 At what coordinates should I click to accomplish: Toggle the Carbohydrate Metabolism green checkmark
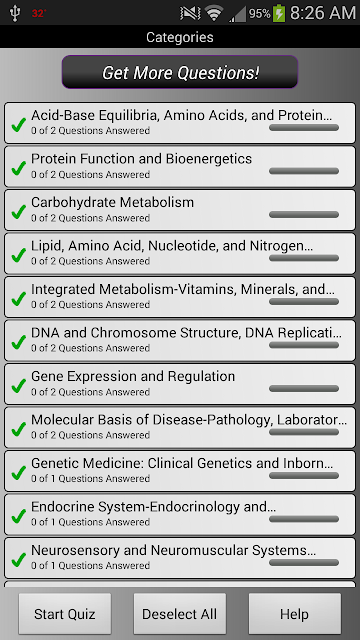click(x=18, y=212)
